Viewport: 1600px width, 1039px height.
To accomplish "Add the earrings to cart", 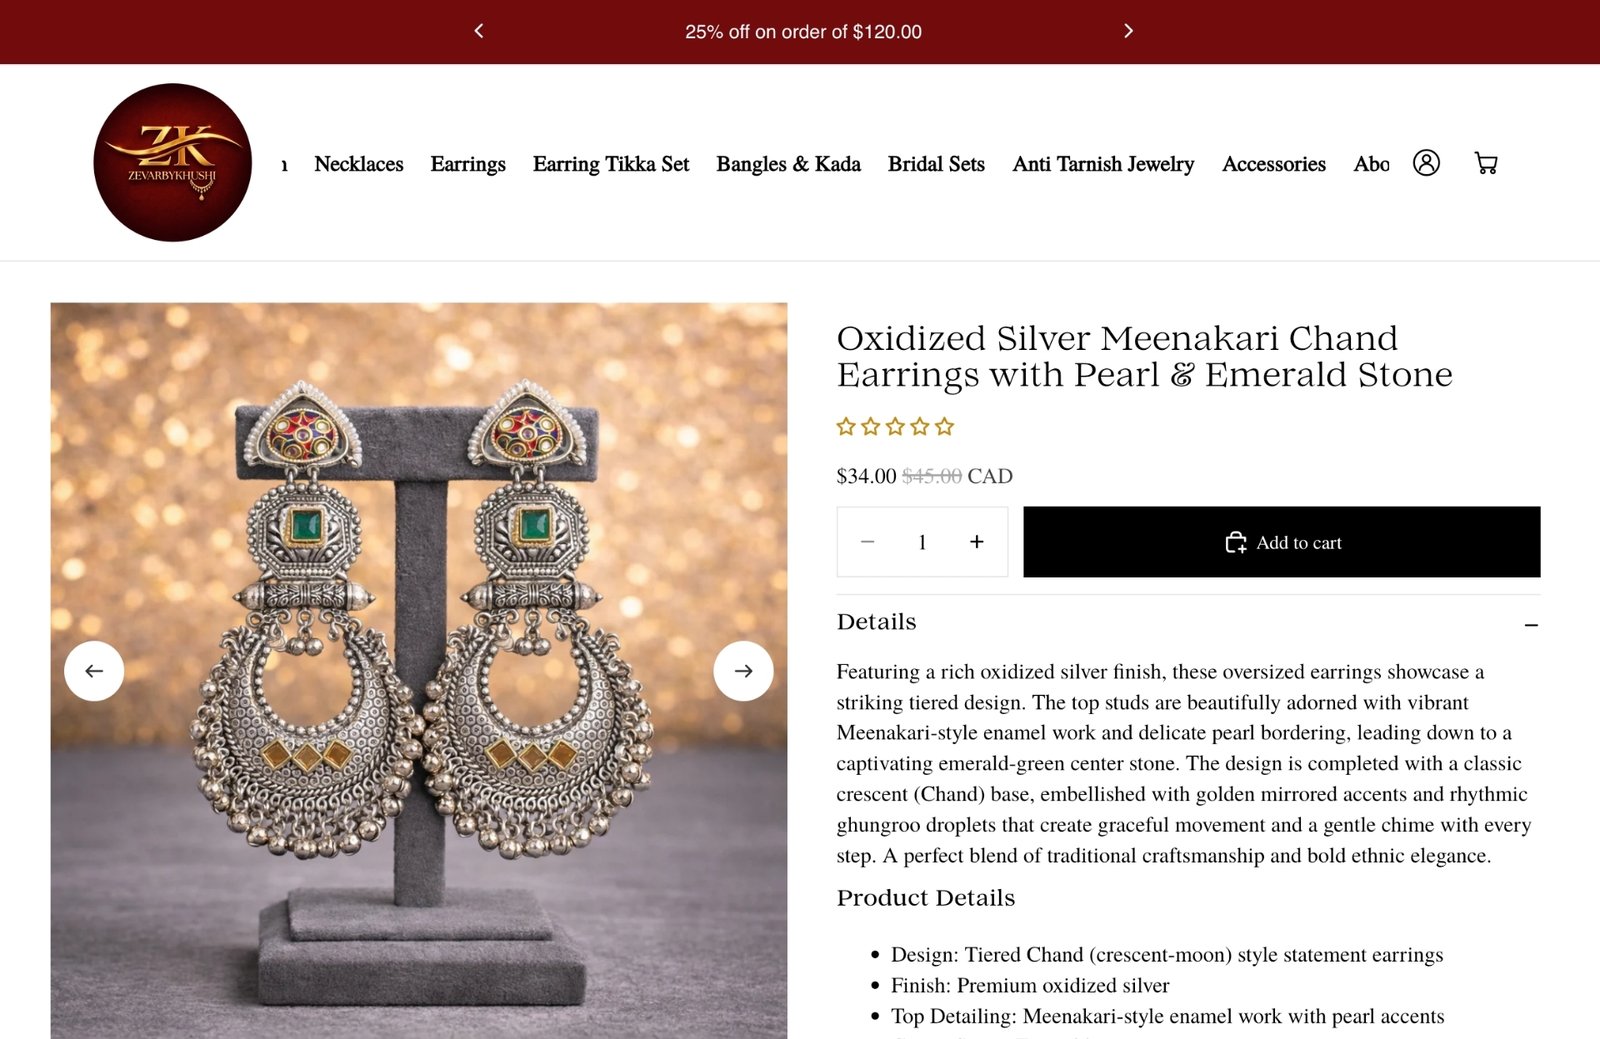I will pyautogui.click(x=1281, y=542).
